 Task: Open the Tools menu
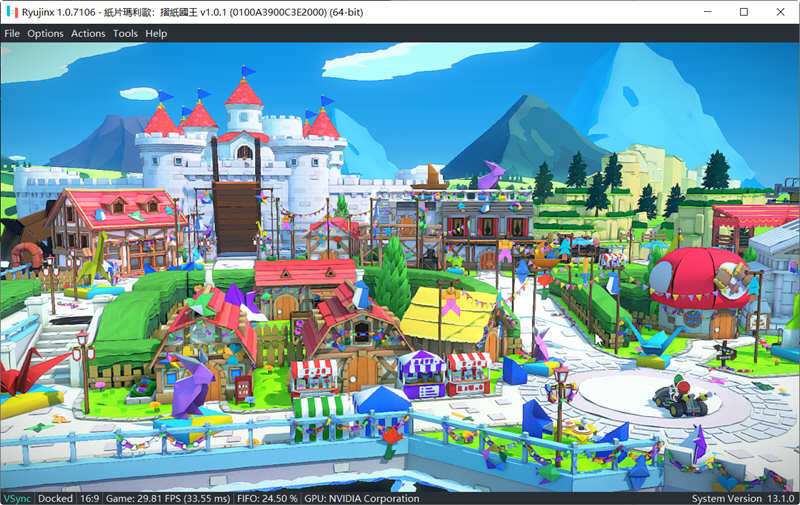point(126,34)
